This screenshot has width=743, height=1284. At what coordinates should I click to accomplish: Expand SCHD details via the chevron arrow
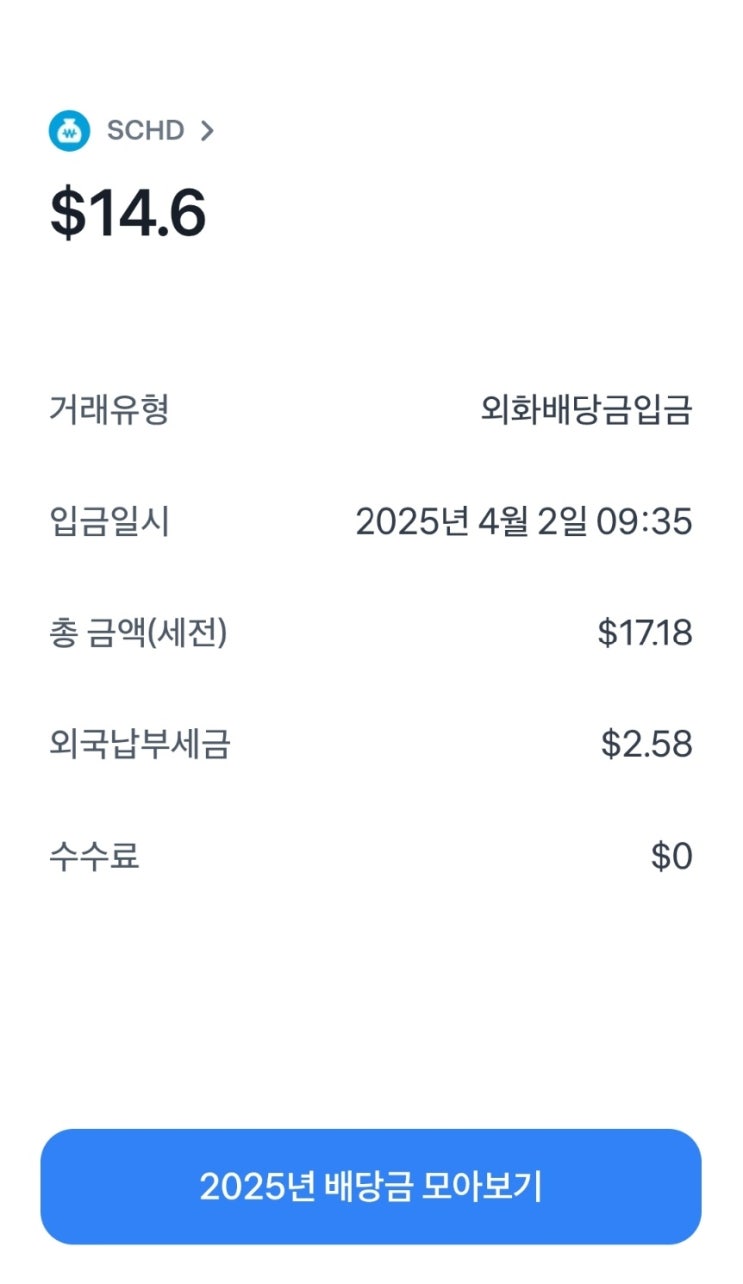click(207, 131)
